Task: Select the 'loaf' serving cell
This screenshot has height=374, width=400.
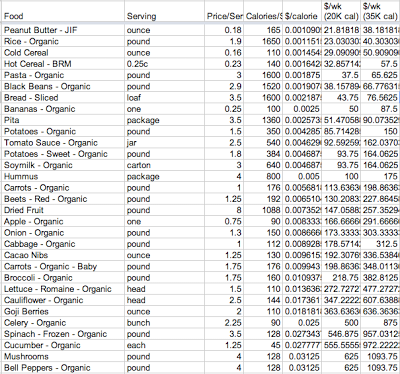Action: [x=164, y=98]
